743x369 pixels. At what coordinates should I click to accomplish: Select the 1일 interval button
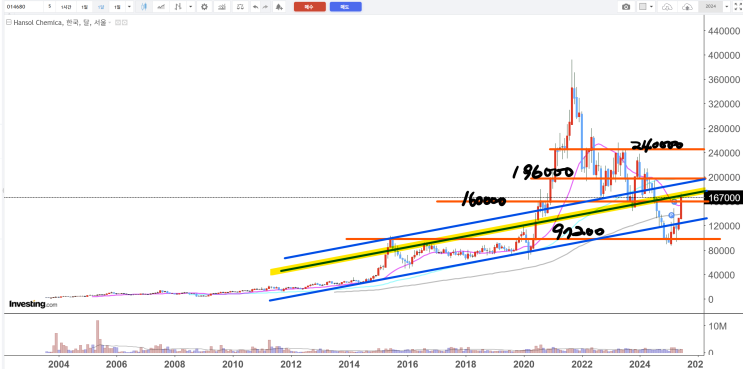(x=84, y=7)
